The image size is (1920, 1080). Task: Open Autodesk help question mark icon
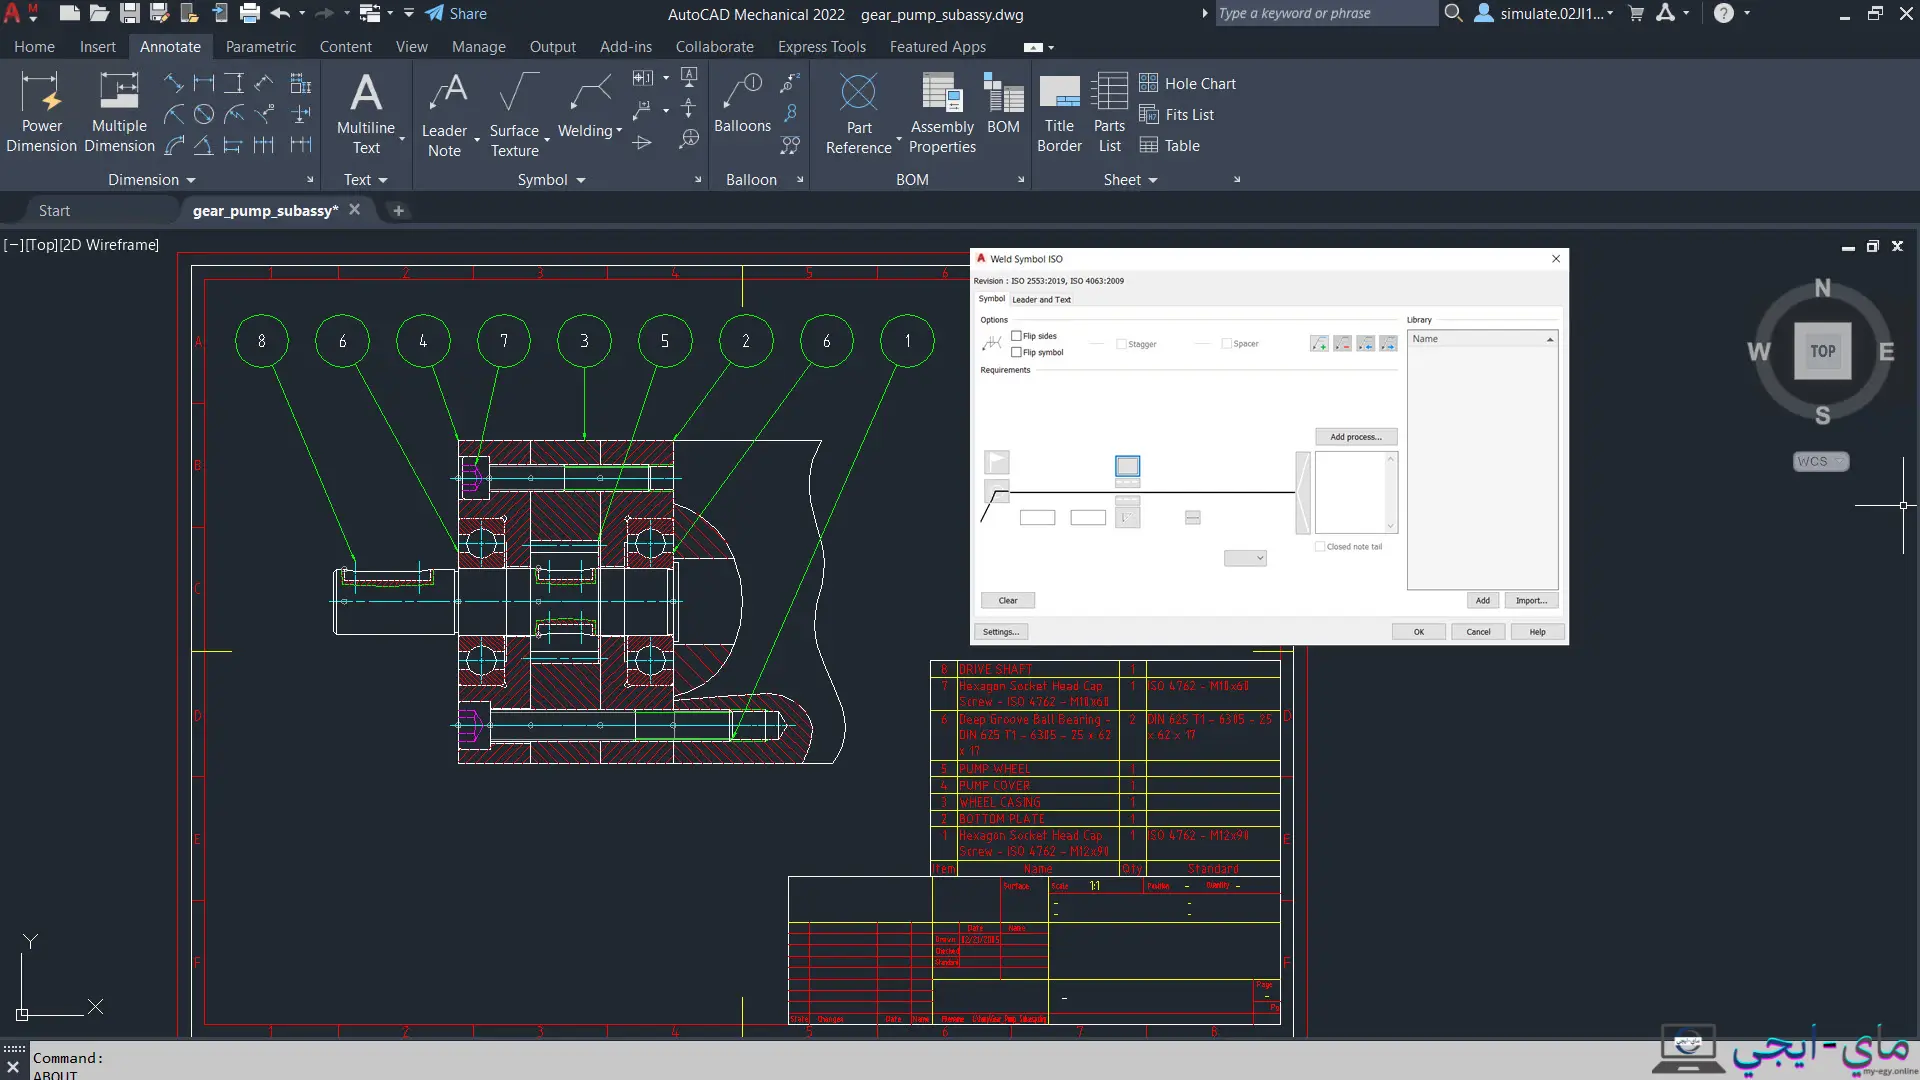[x=1723, y=14]
